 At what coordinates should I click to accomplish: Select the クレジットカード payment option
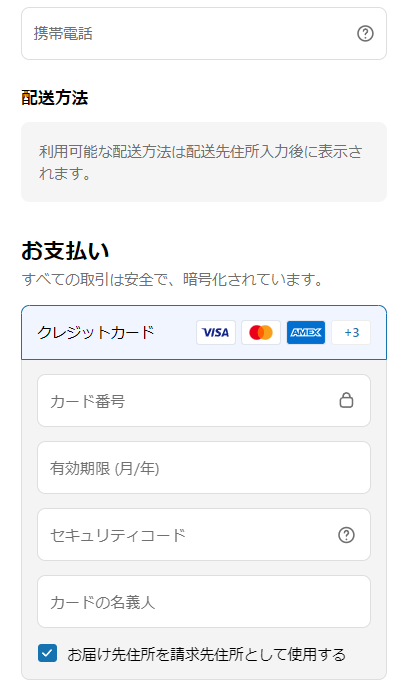204,332
